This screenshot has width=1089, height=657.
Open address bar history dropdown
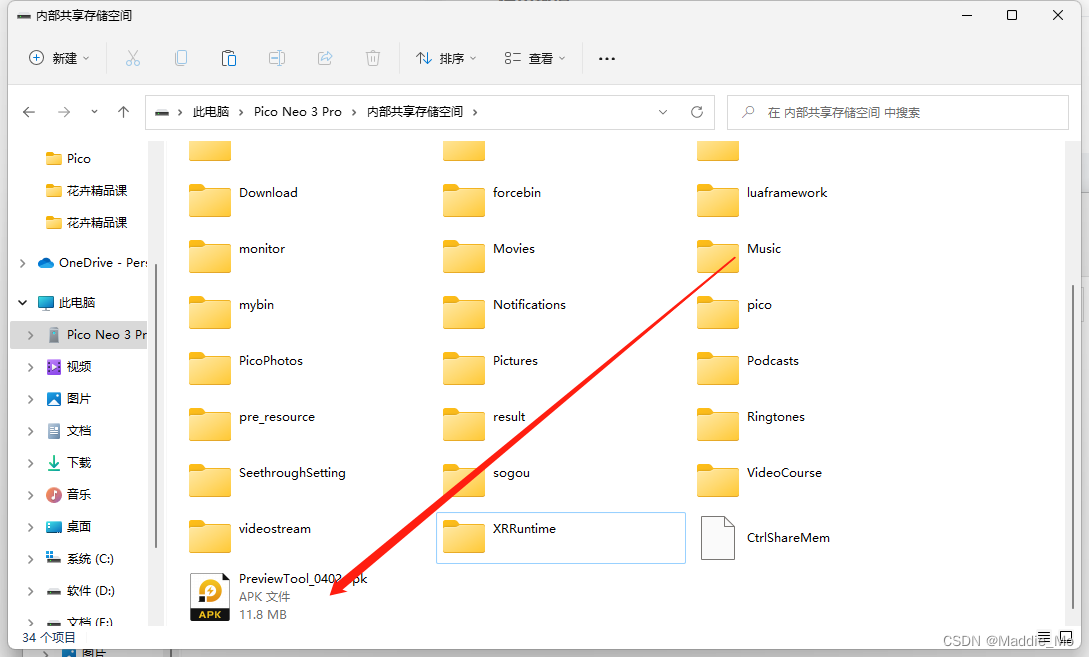coord(663,112)
